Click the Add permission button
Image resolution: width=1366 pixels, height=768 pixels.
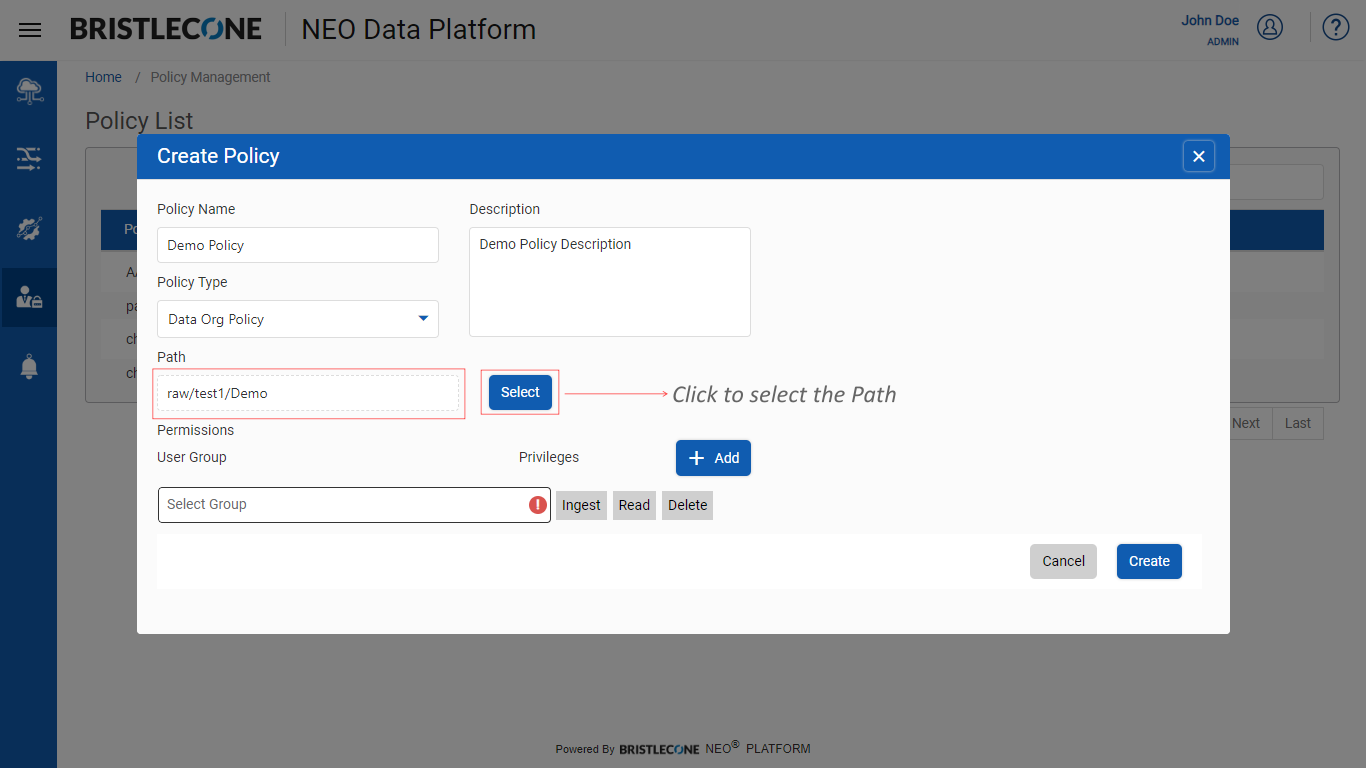coord(713,458)
